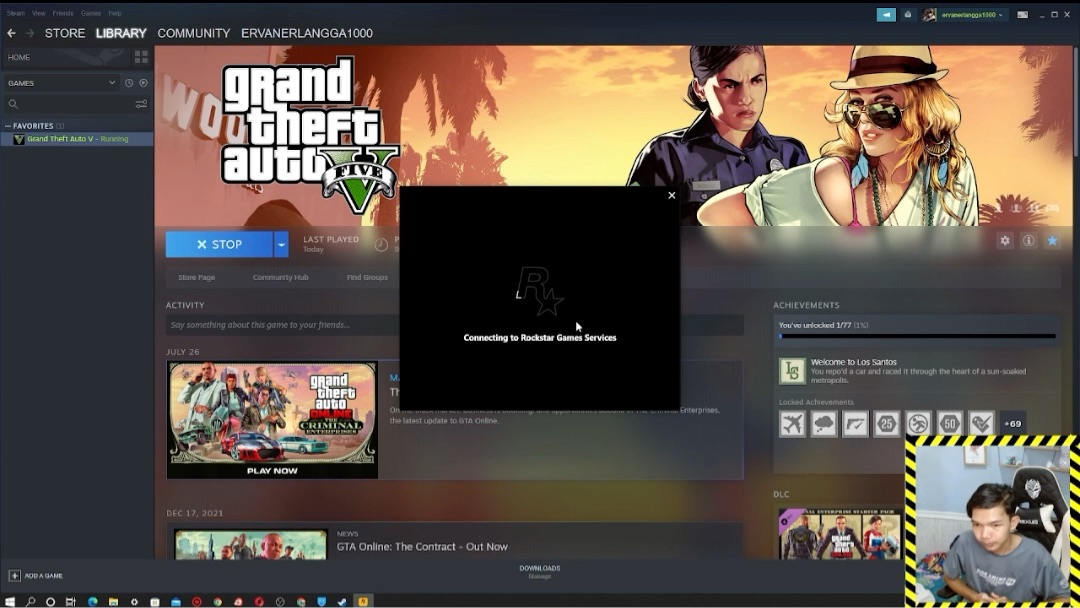Click the Add a Game plus icon
Viewport: 1080px width, 608px height.
point(14,576)
